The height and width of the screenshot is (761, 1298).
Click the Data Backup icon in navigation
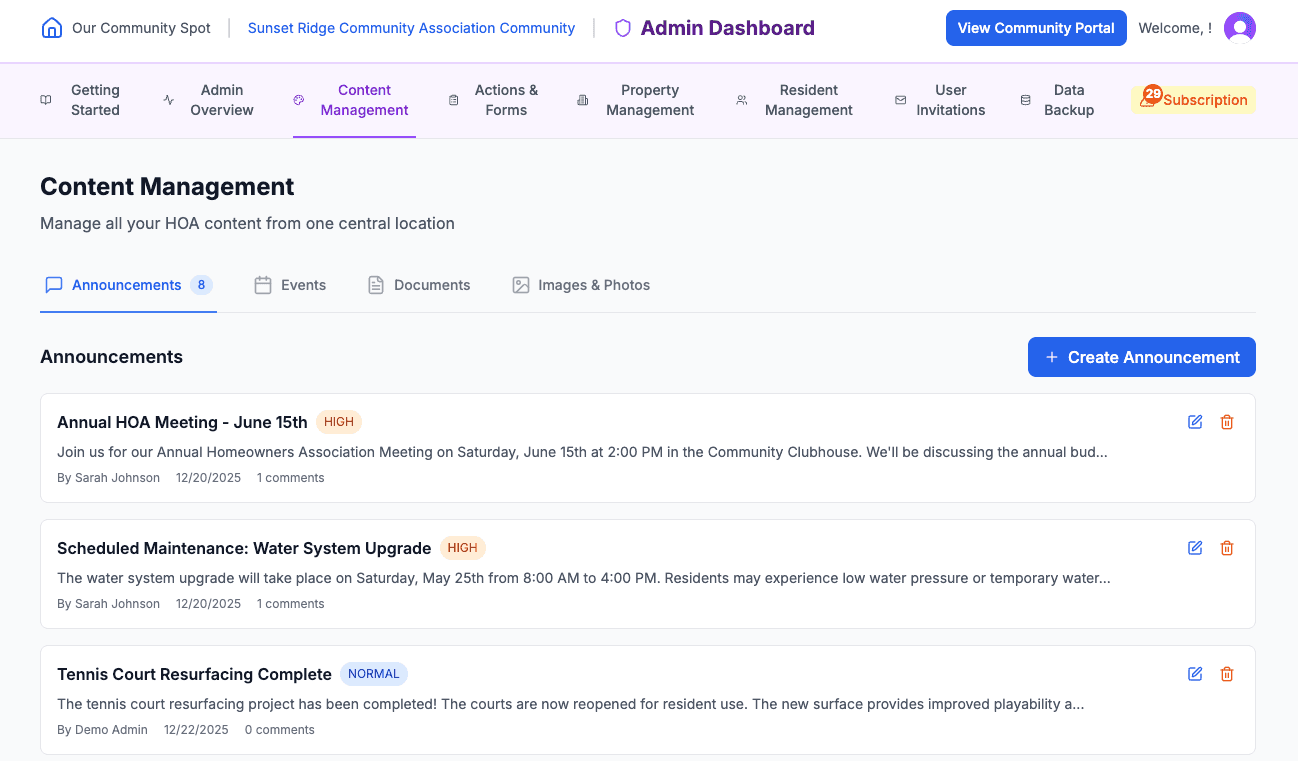pyautogui.click(x=1025, y=99)
